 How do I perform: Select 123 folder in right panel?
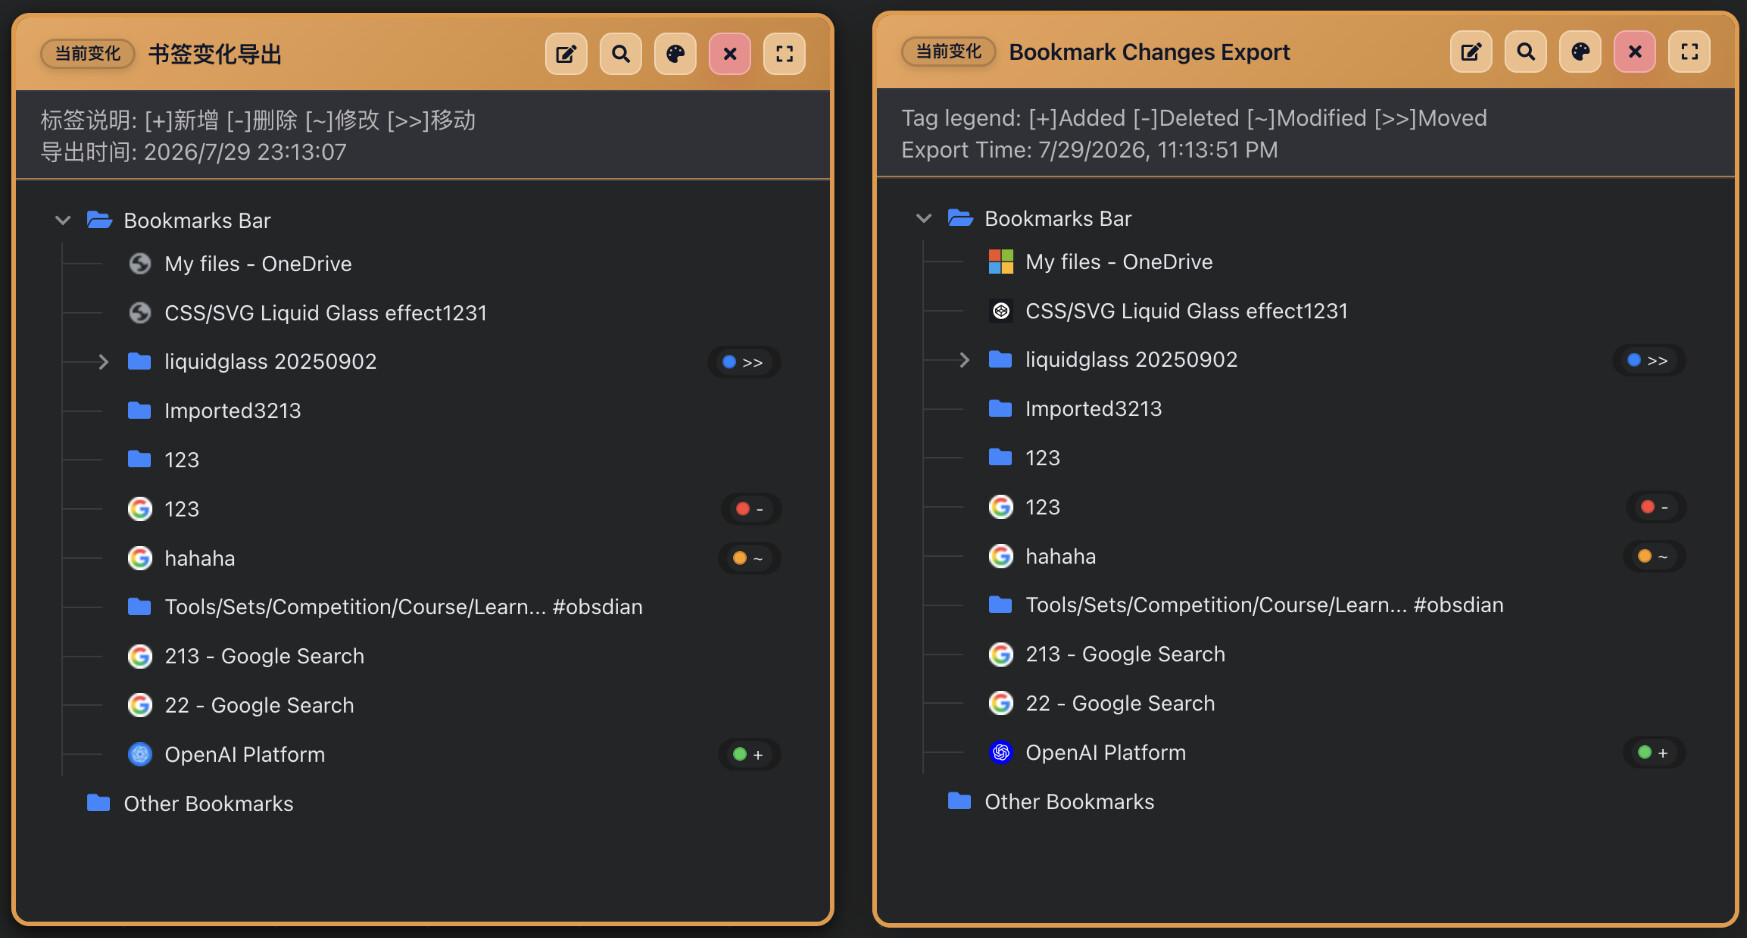[x=1043, y=458]
